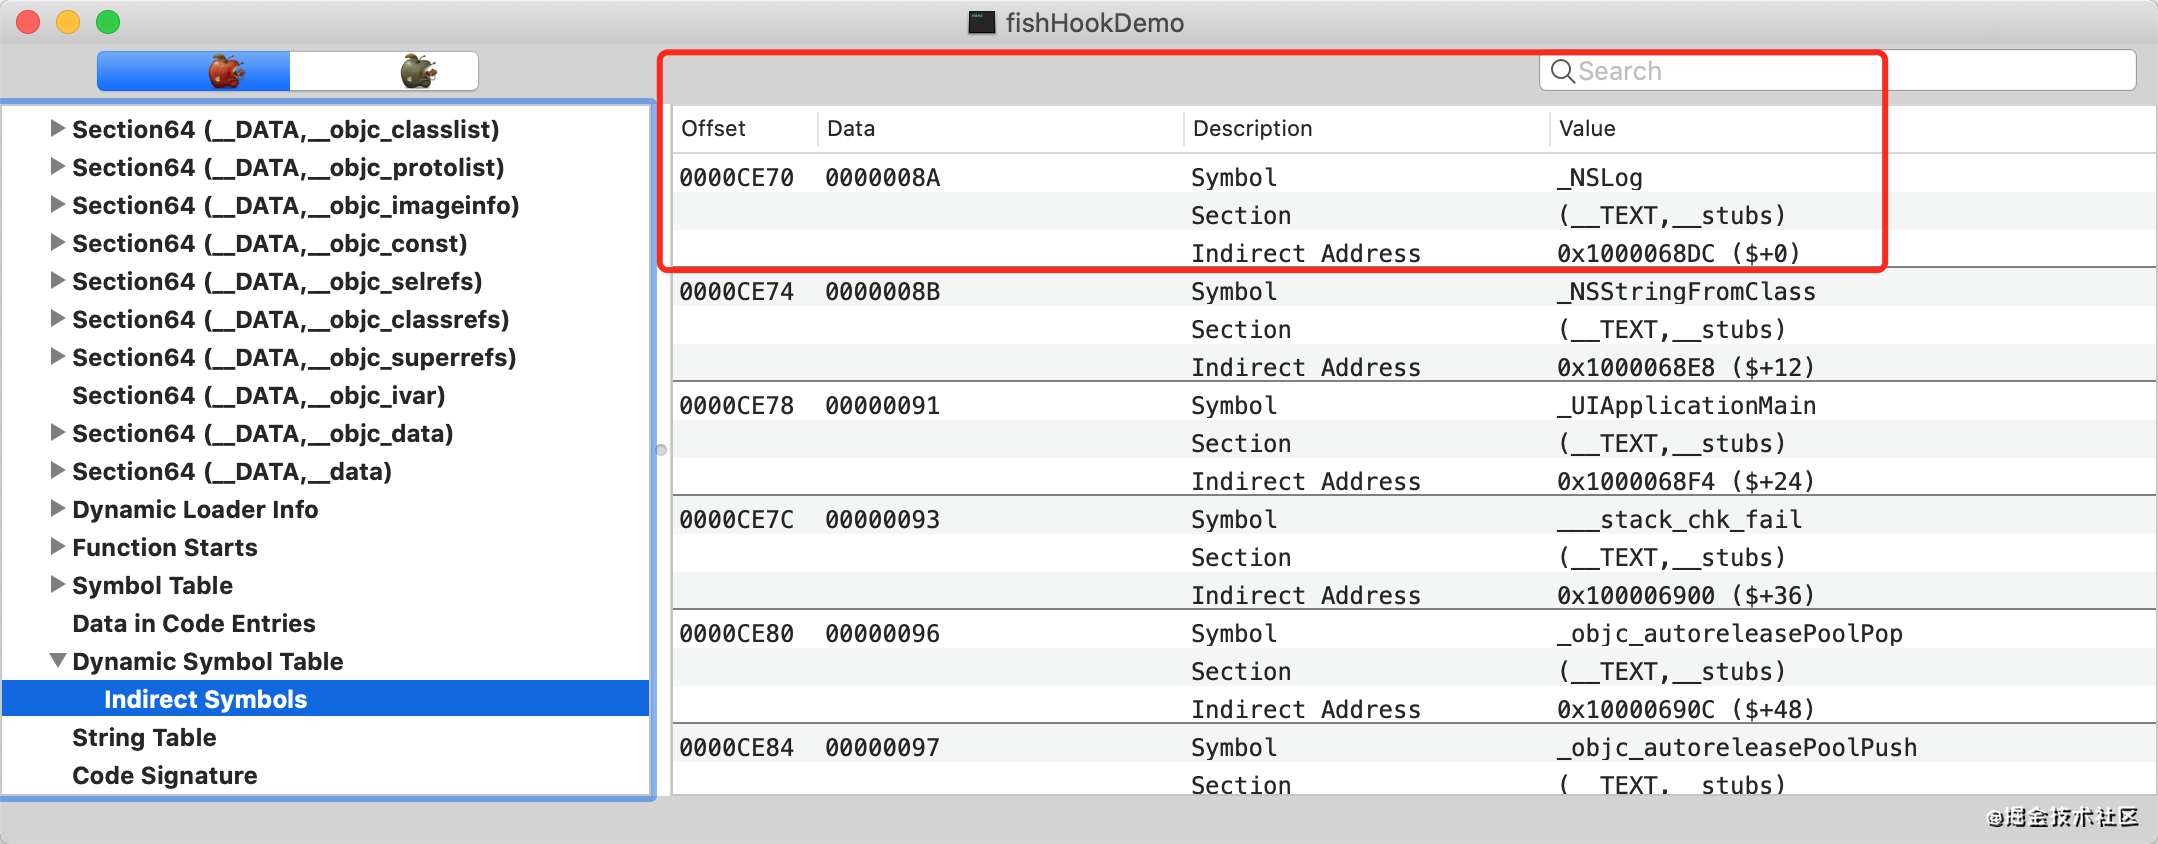Click in the Search field

tap(1838, 71)
